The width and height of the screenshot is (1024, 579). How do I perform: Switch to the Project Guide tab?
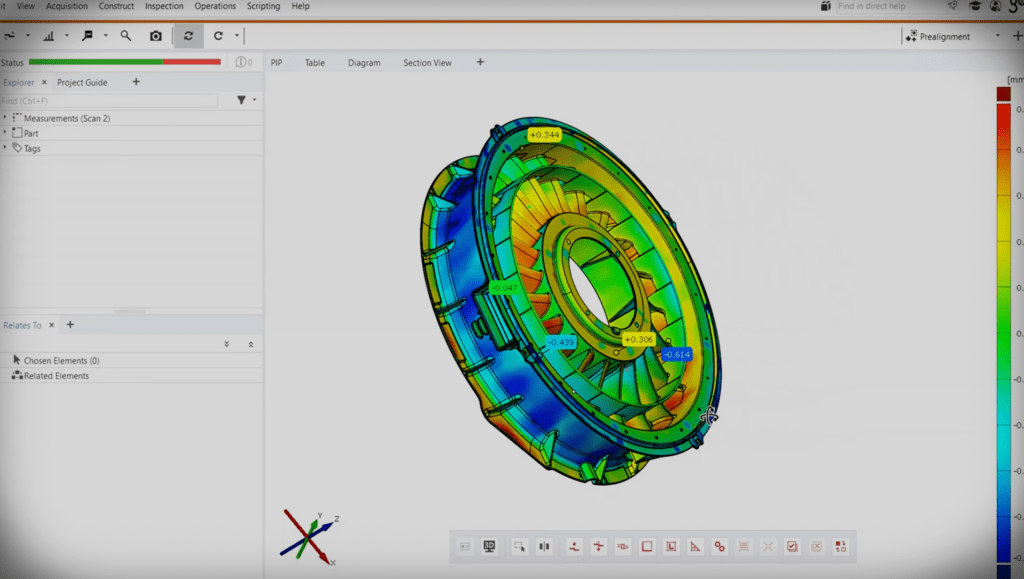pyautogui.click(x=82, y=82)
